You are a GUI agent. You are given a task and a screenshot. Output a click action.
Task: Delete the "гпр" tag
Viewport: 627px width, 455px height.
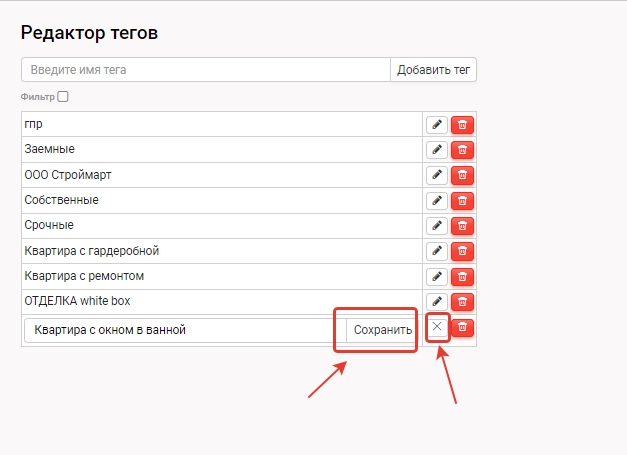(462, 124)
